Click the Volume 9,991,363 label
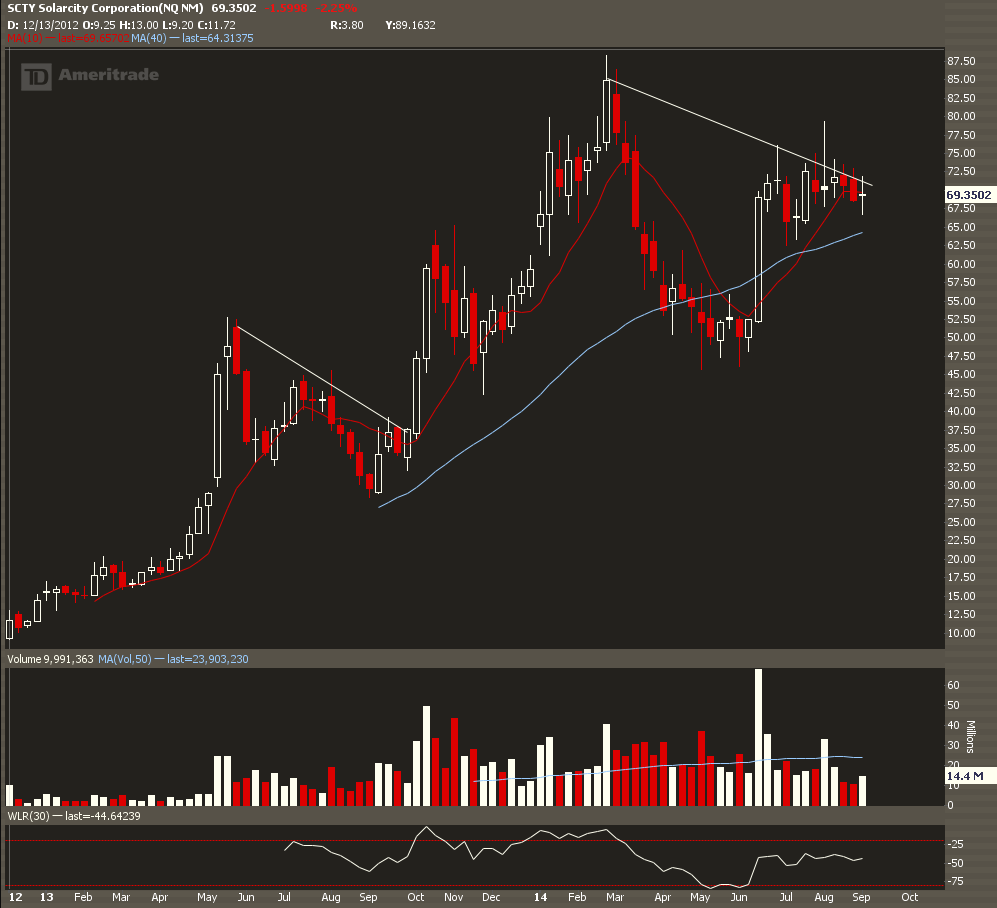 click(x=50, y=659)
